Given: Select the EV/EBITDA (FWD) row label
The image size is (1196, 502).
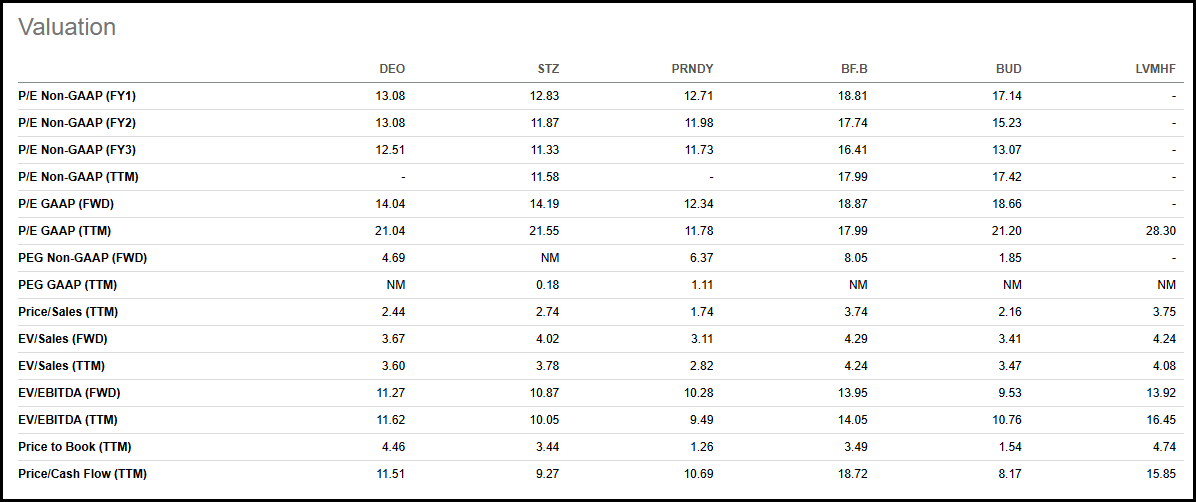Looking at the screenshot, I should [x=69, y=393].
